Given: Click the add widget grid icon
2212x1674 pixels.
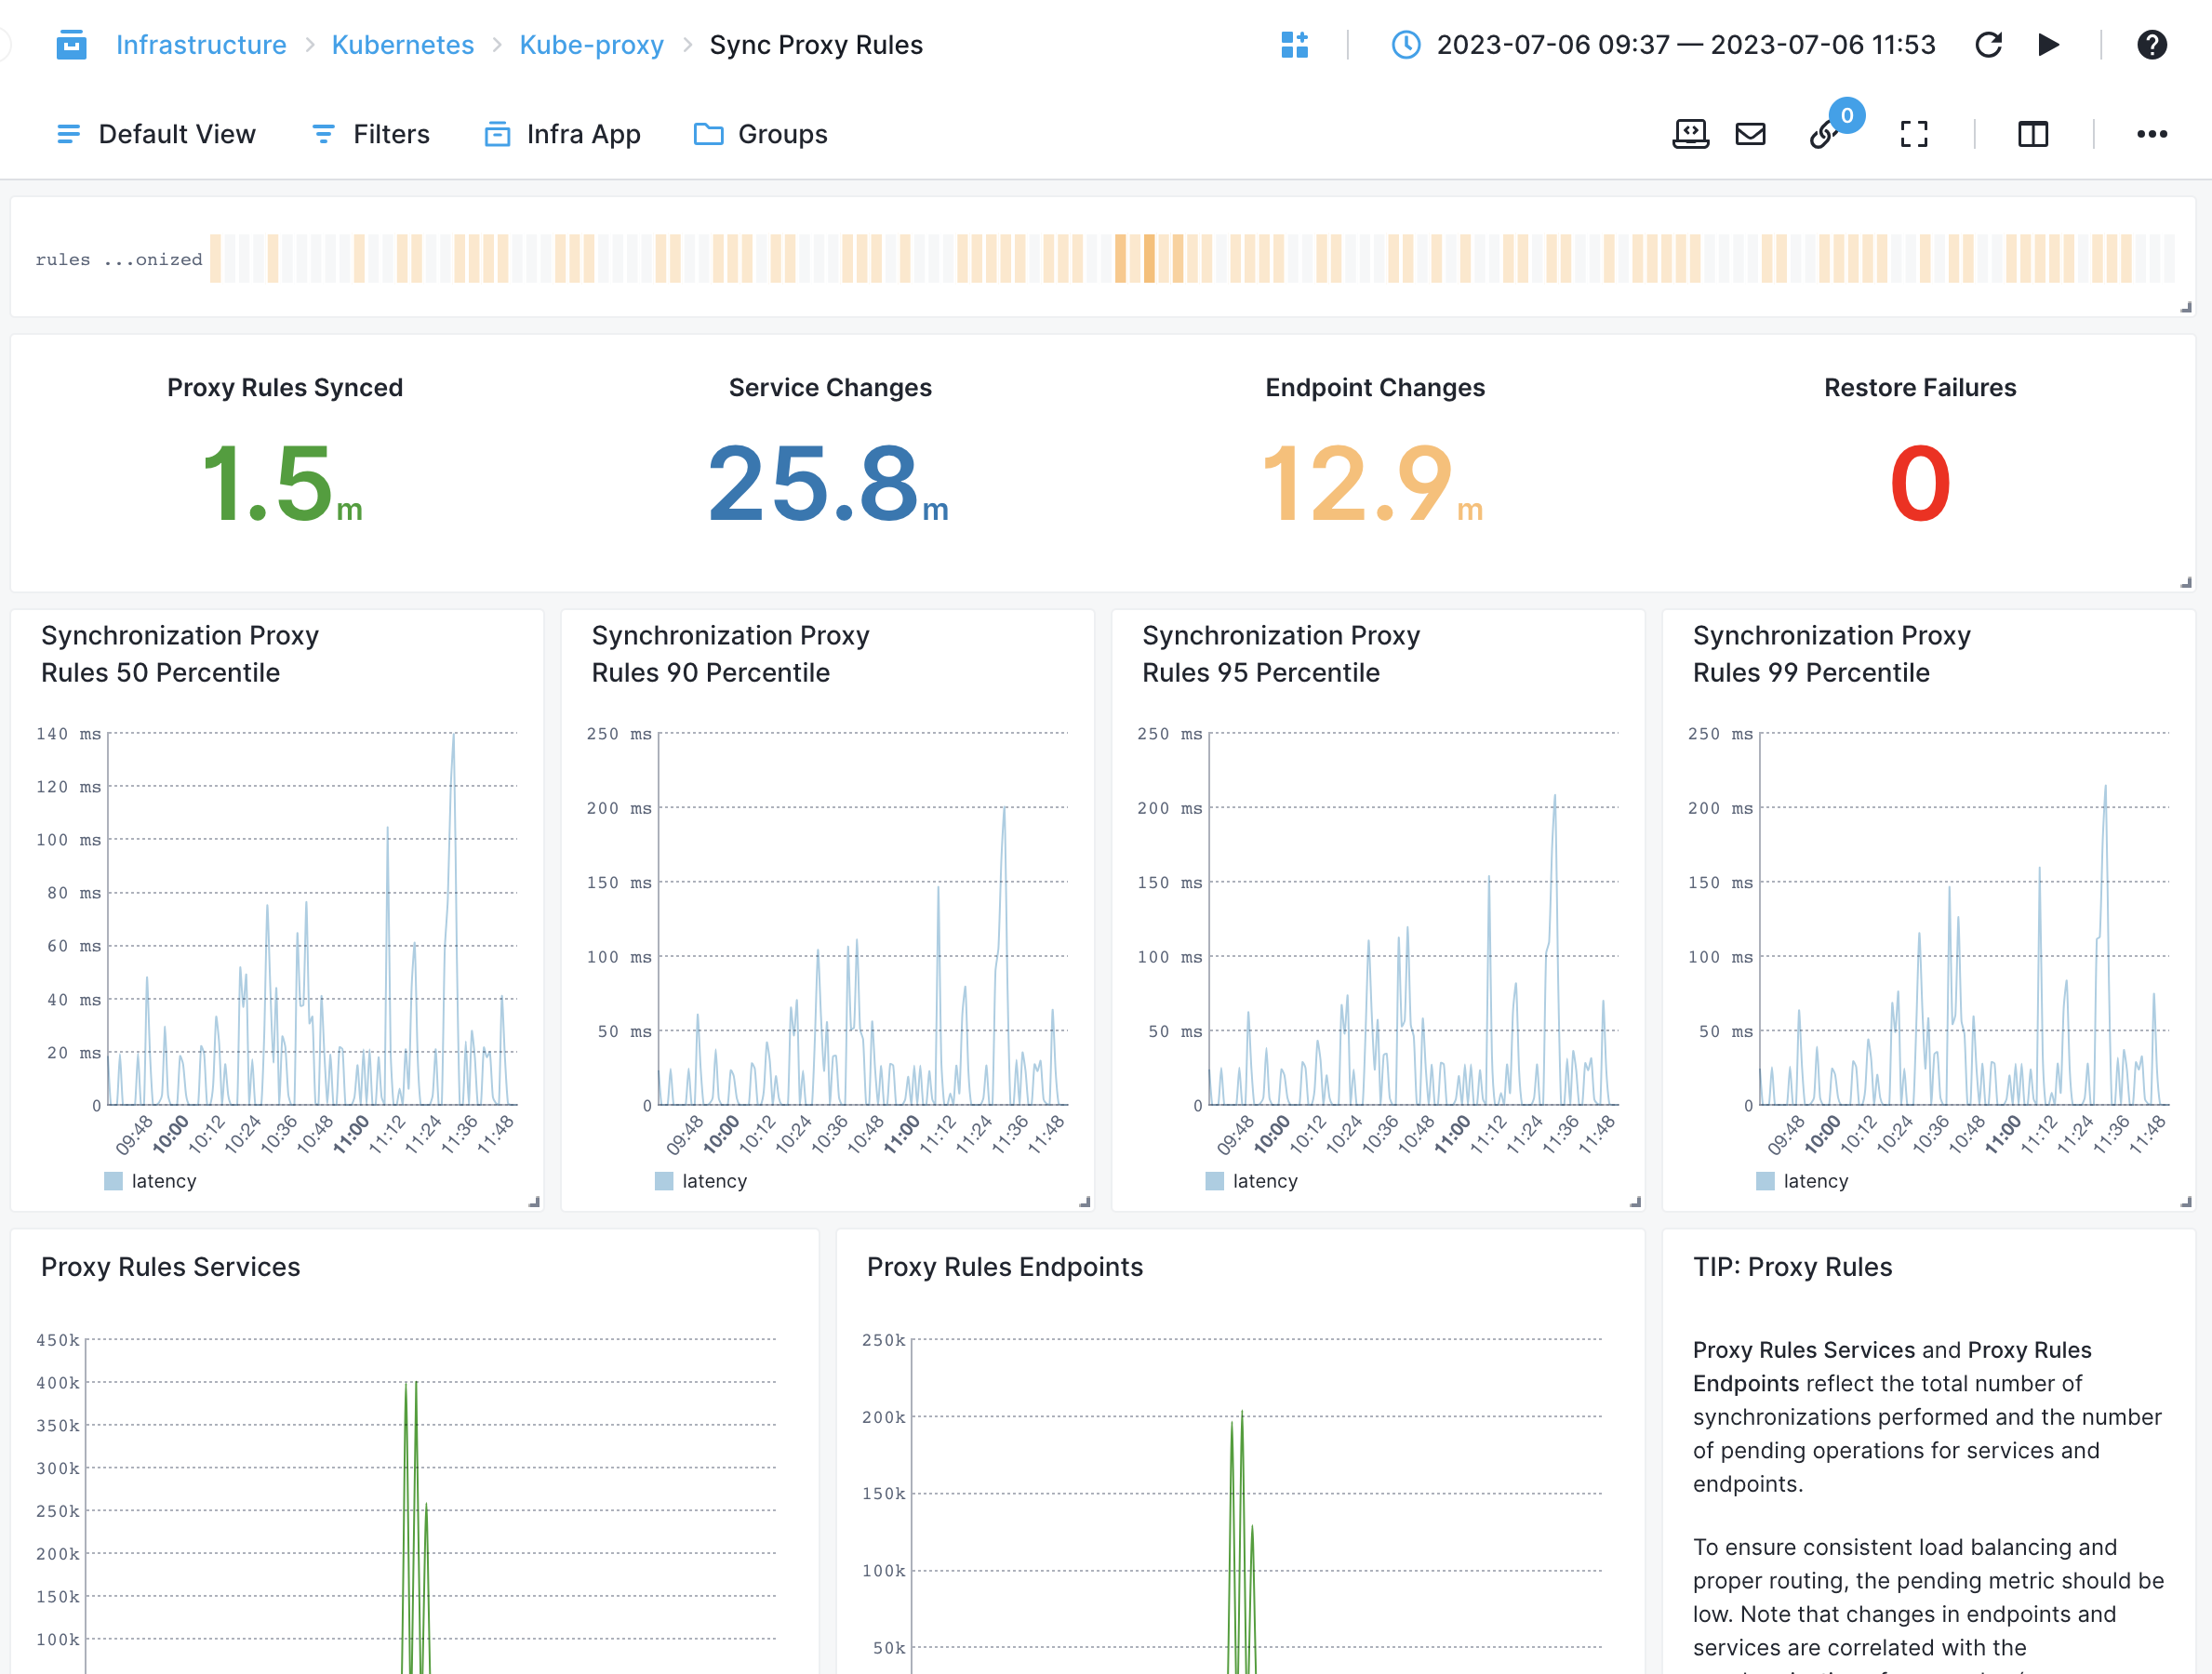Looking at the screenshot, I should (1294, 45).
